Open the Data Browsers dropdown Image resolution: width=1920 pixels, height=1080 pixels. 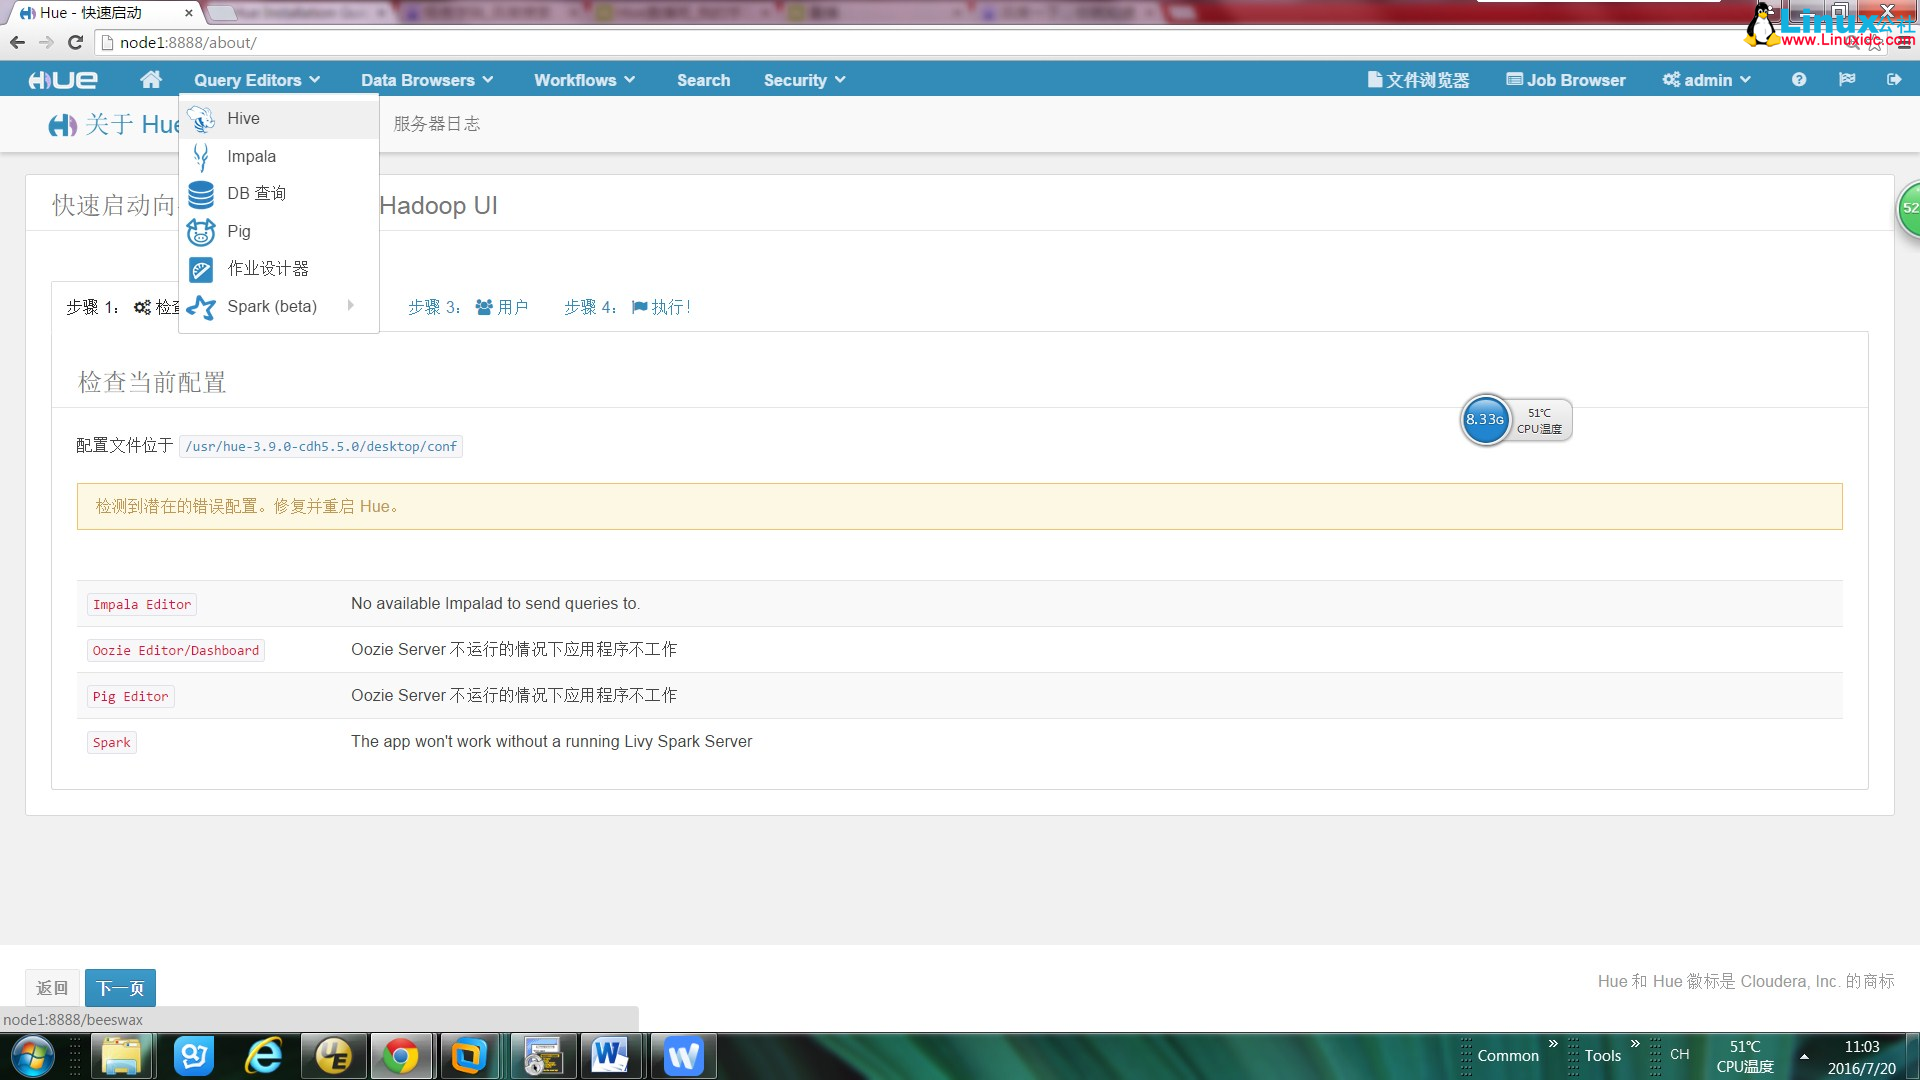pyautogui.click(x=427, y=80)
